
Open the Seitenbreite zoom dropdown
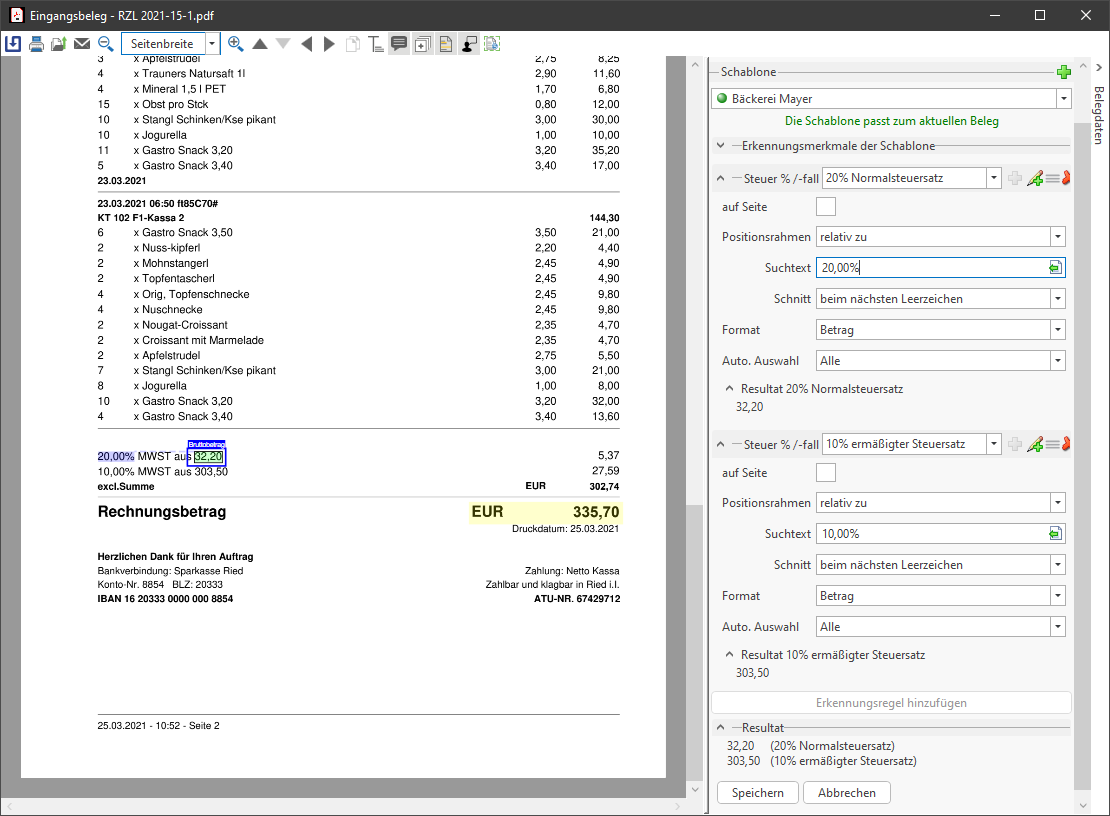(212, 44)
